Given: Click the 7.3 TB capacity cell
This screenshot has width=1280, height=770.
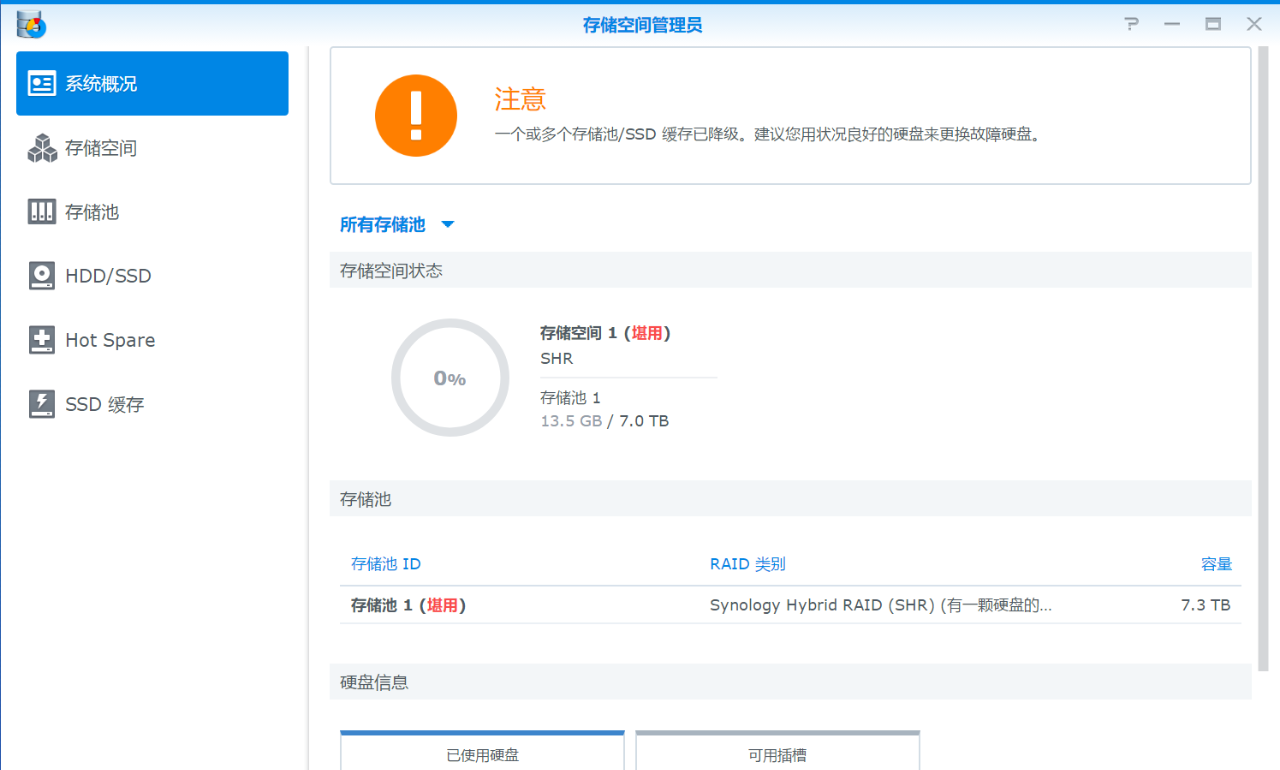Looking at the screenshot, I should tap(1206, 605).
